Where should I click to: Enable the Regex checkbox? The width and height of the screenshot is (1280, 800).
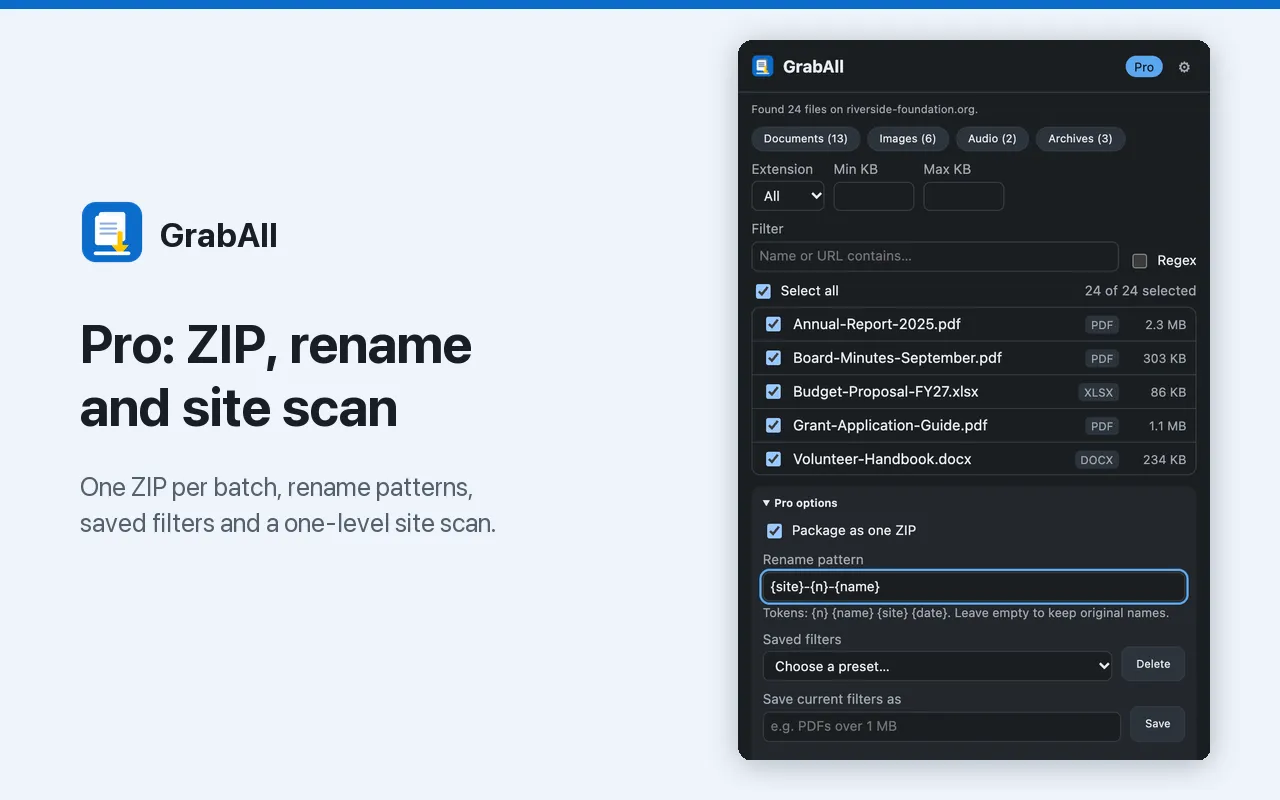click(x=1140, y=261)
